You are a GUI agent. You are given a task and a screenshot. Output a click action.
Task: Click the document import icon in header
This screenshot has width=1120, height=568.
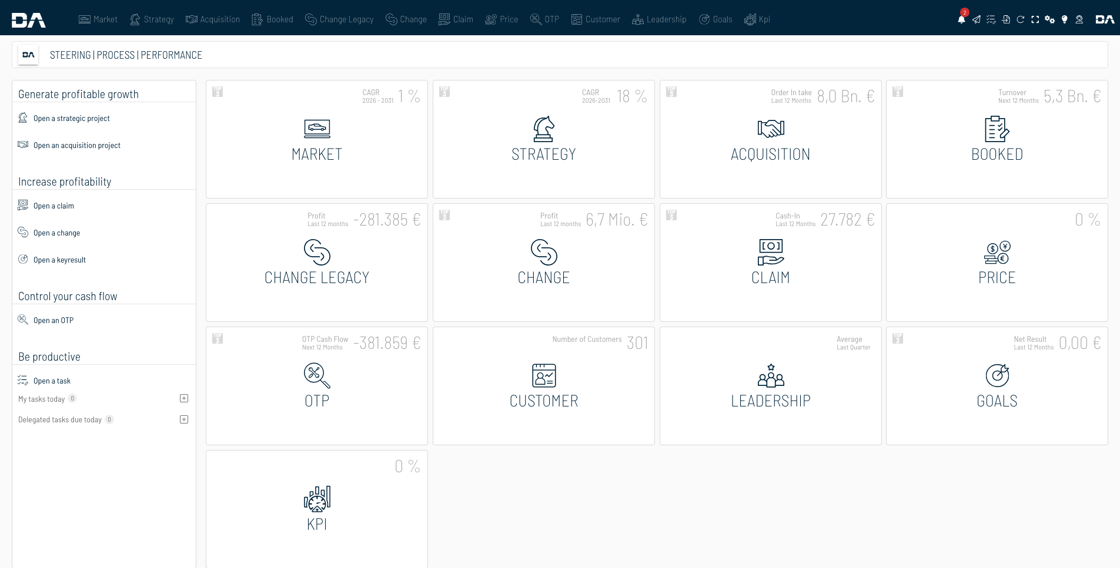pyautogui.click(x=1006, y=19)
